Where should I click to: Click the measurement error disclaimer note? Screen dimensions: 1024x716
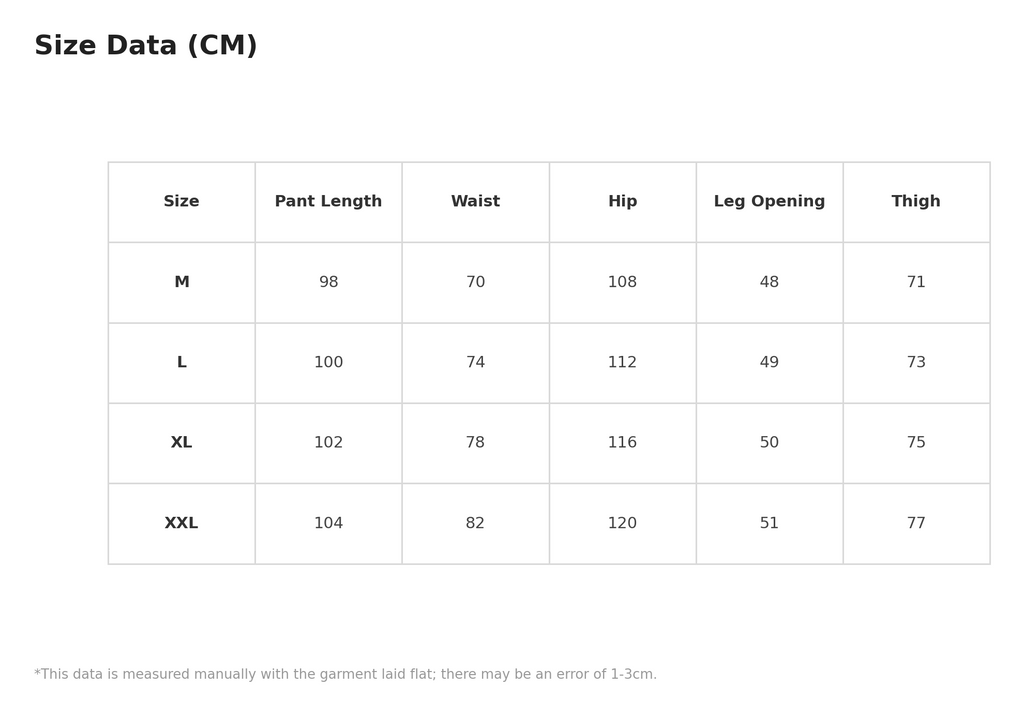tap(345, 674)
